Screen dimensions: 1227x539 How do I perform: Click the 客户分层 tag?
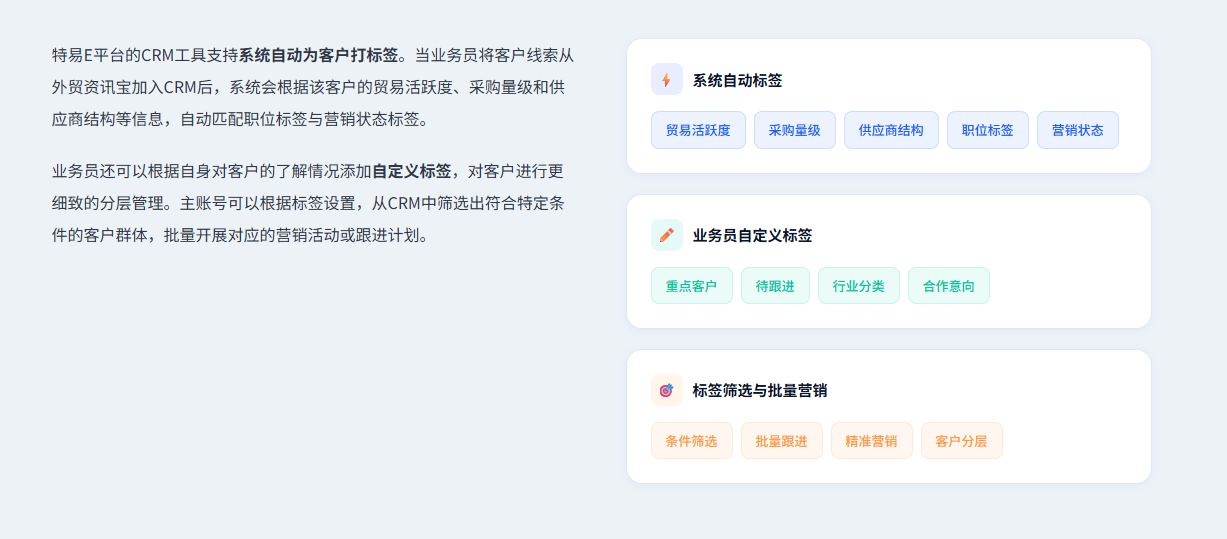pyautogui.click(x=962, y=440)
